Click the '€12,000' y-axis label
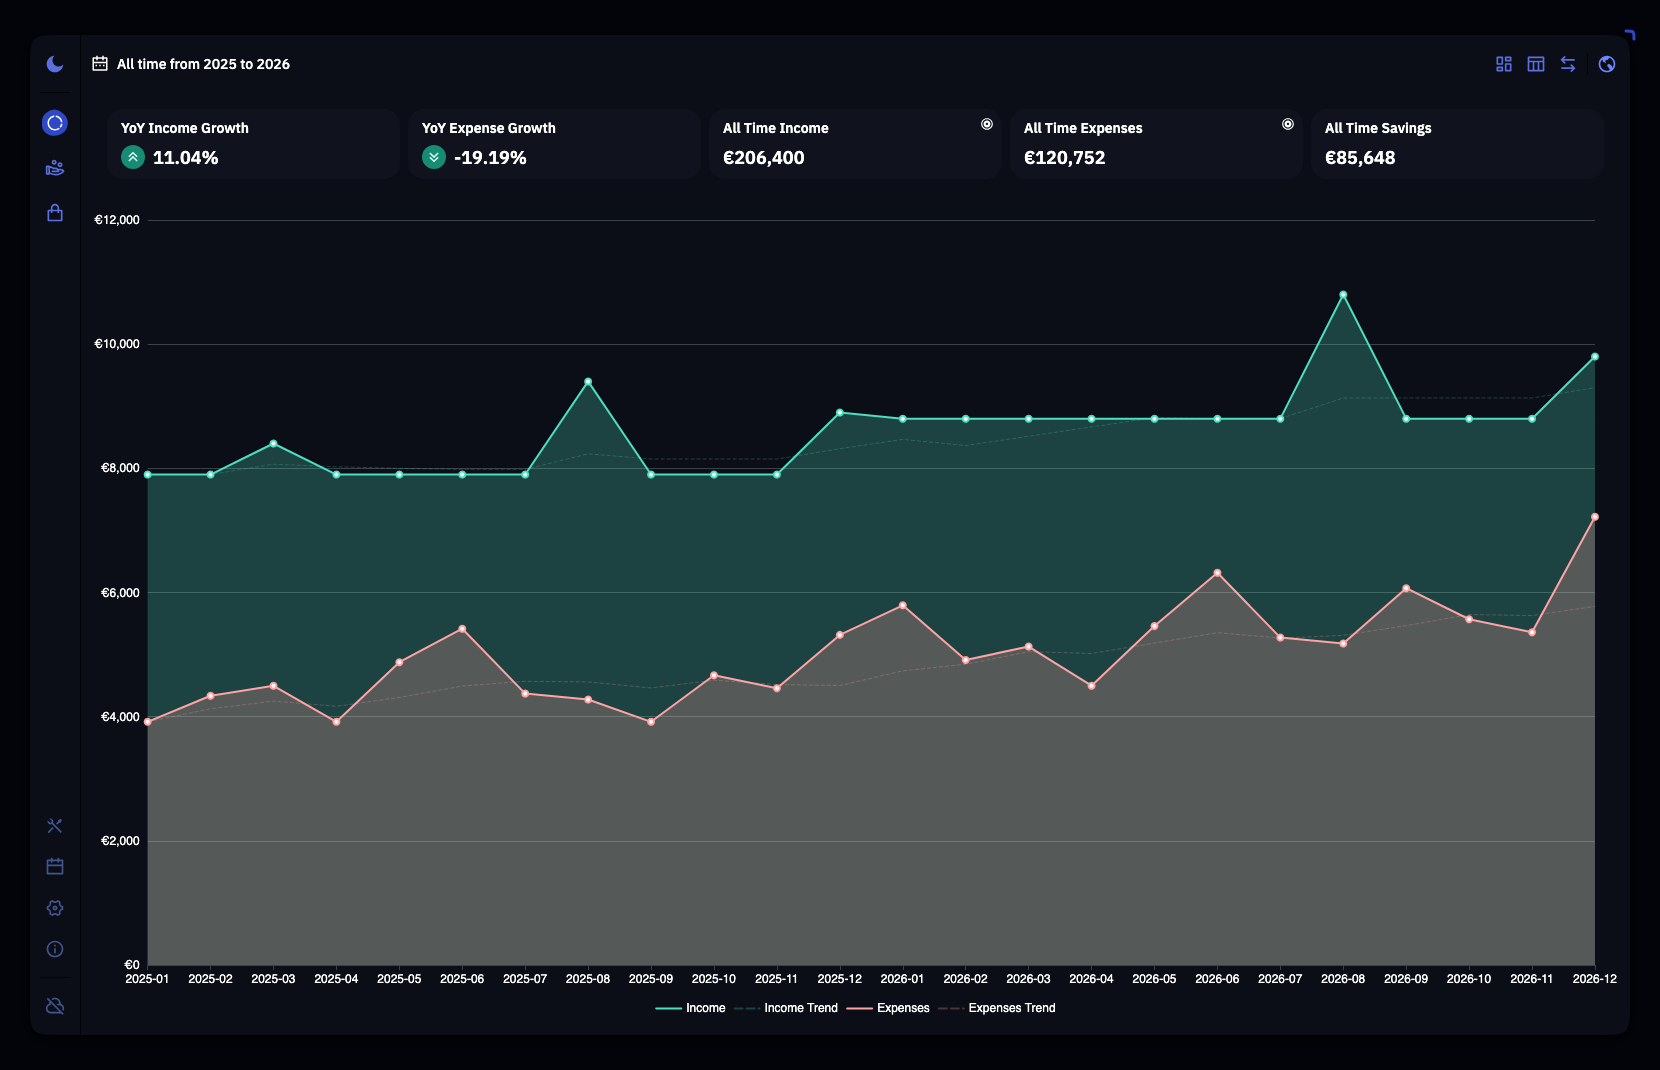Viewport: 1660px width, 1070px height. (x=117, y=220)
